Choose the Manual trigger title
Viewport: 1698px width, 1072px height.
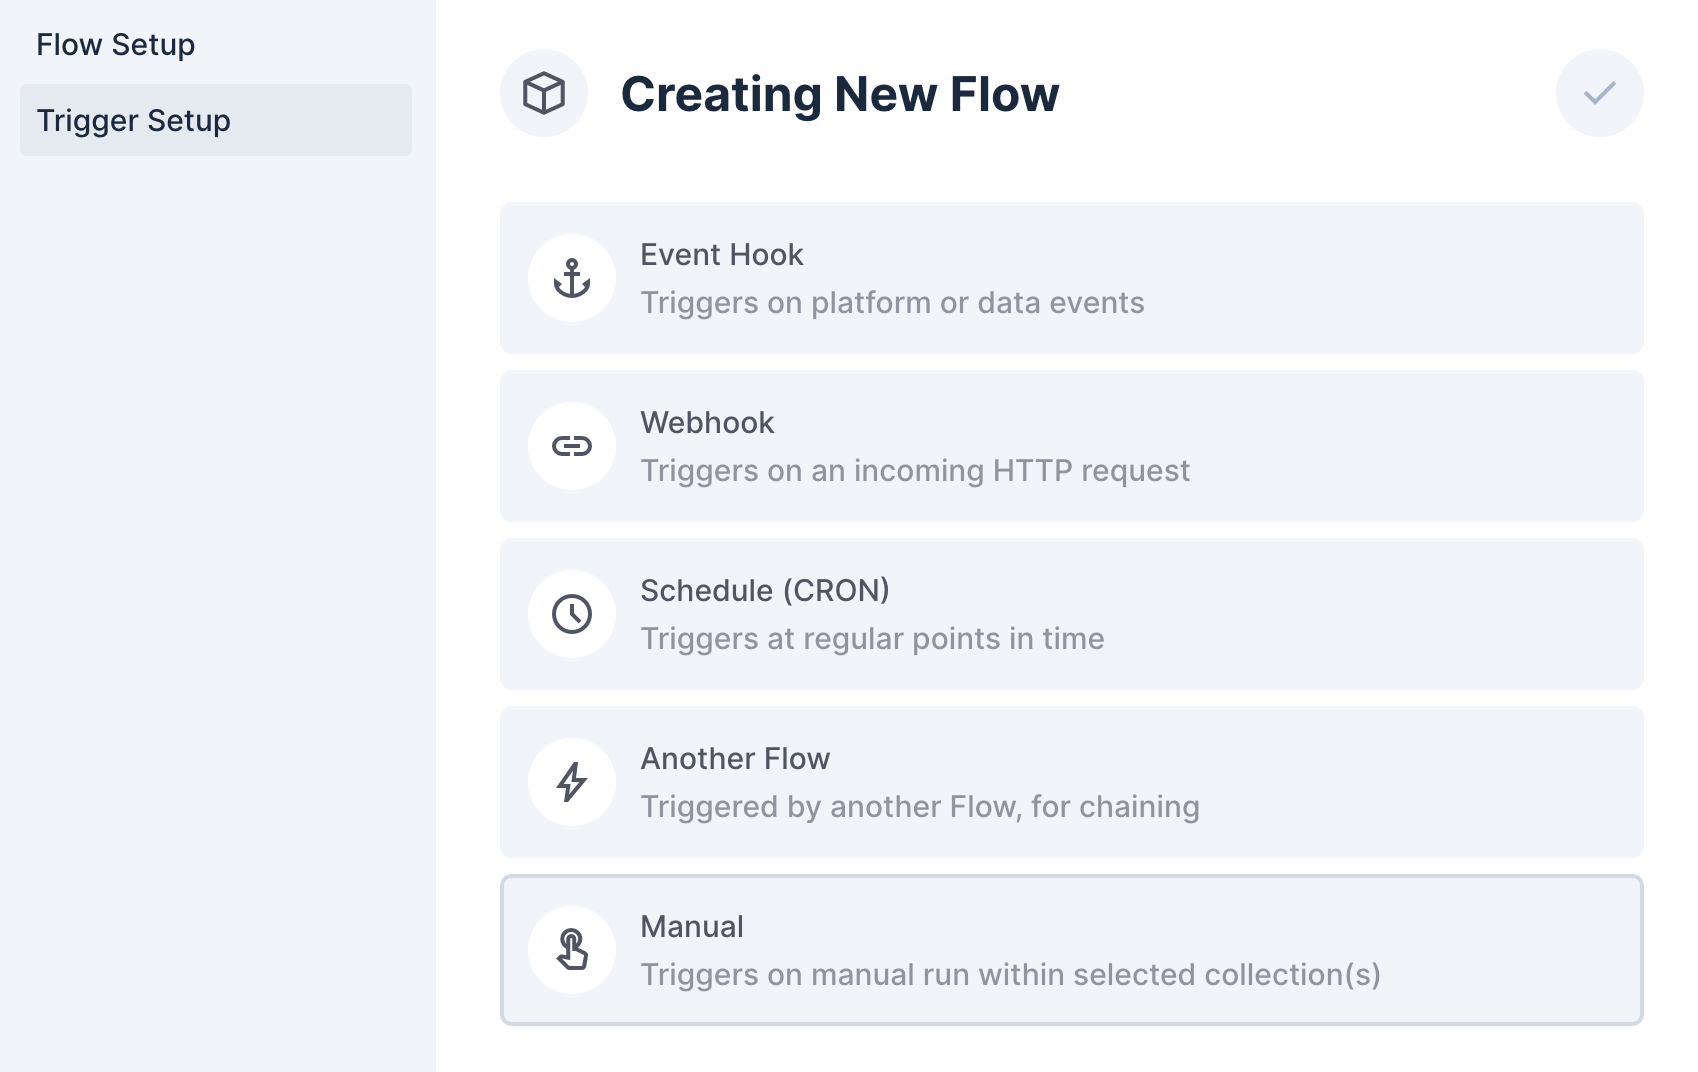[692, 926]
